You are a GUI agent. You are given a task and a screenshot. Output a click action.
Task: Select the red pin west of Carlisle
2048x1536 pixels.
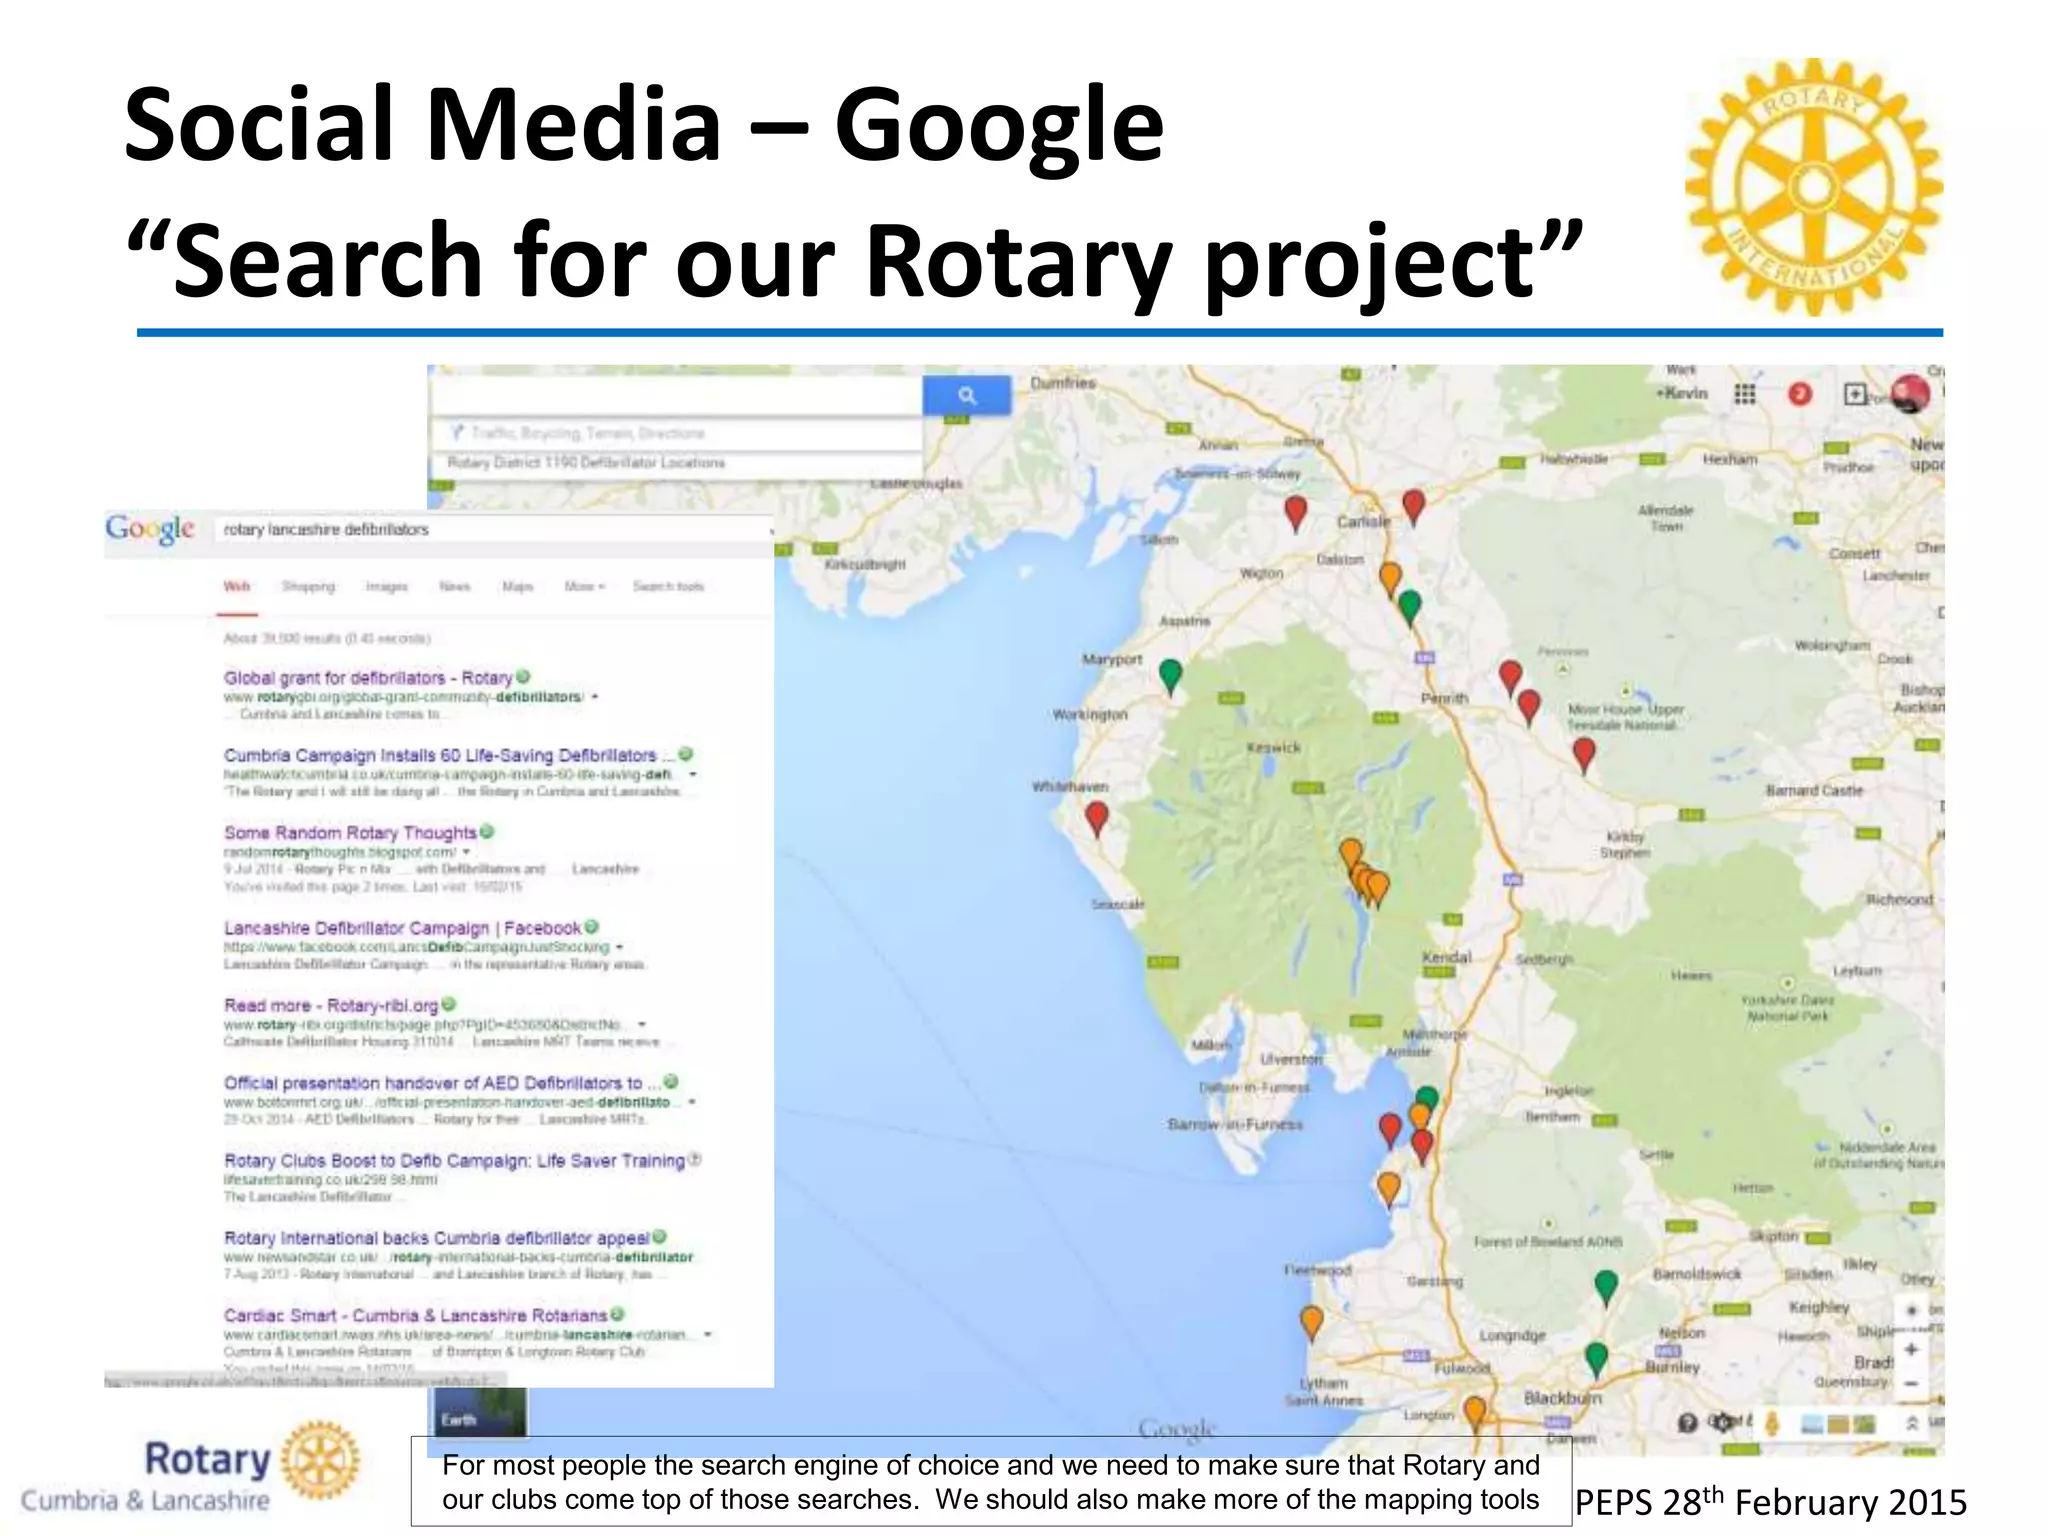coord(1296,512)
